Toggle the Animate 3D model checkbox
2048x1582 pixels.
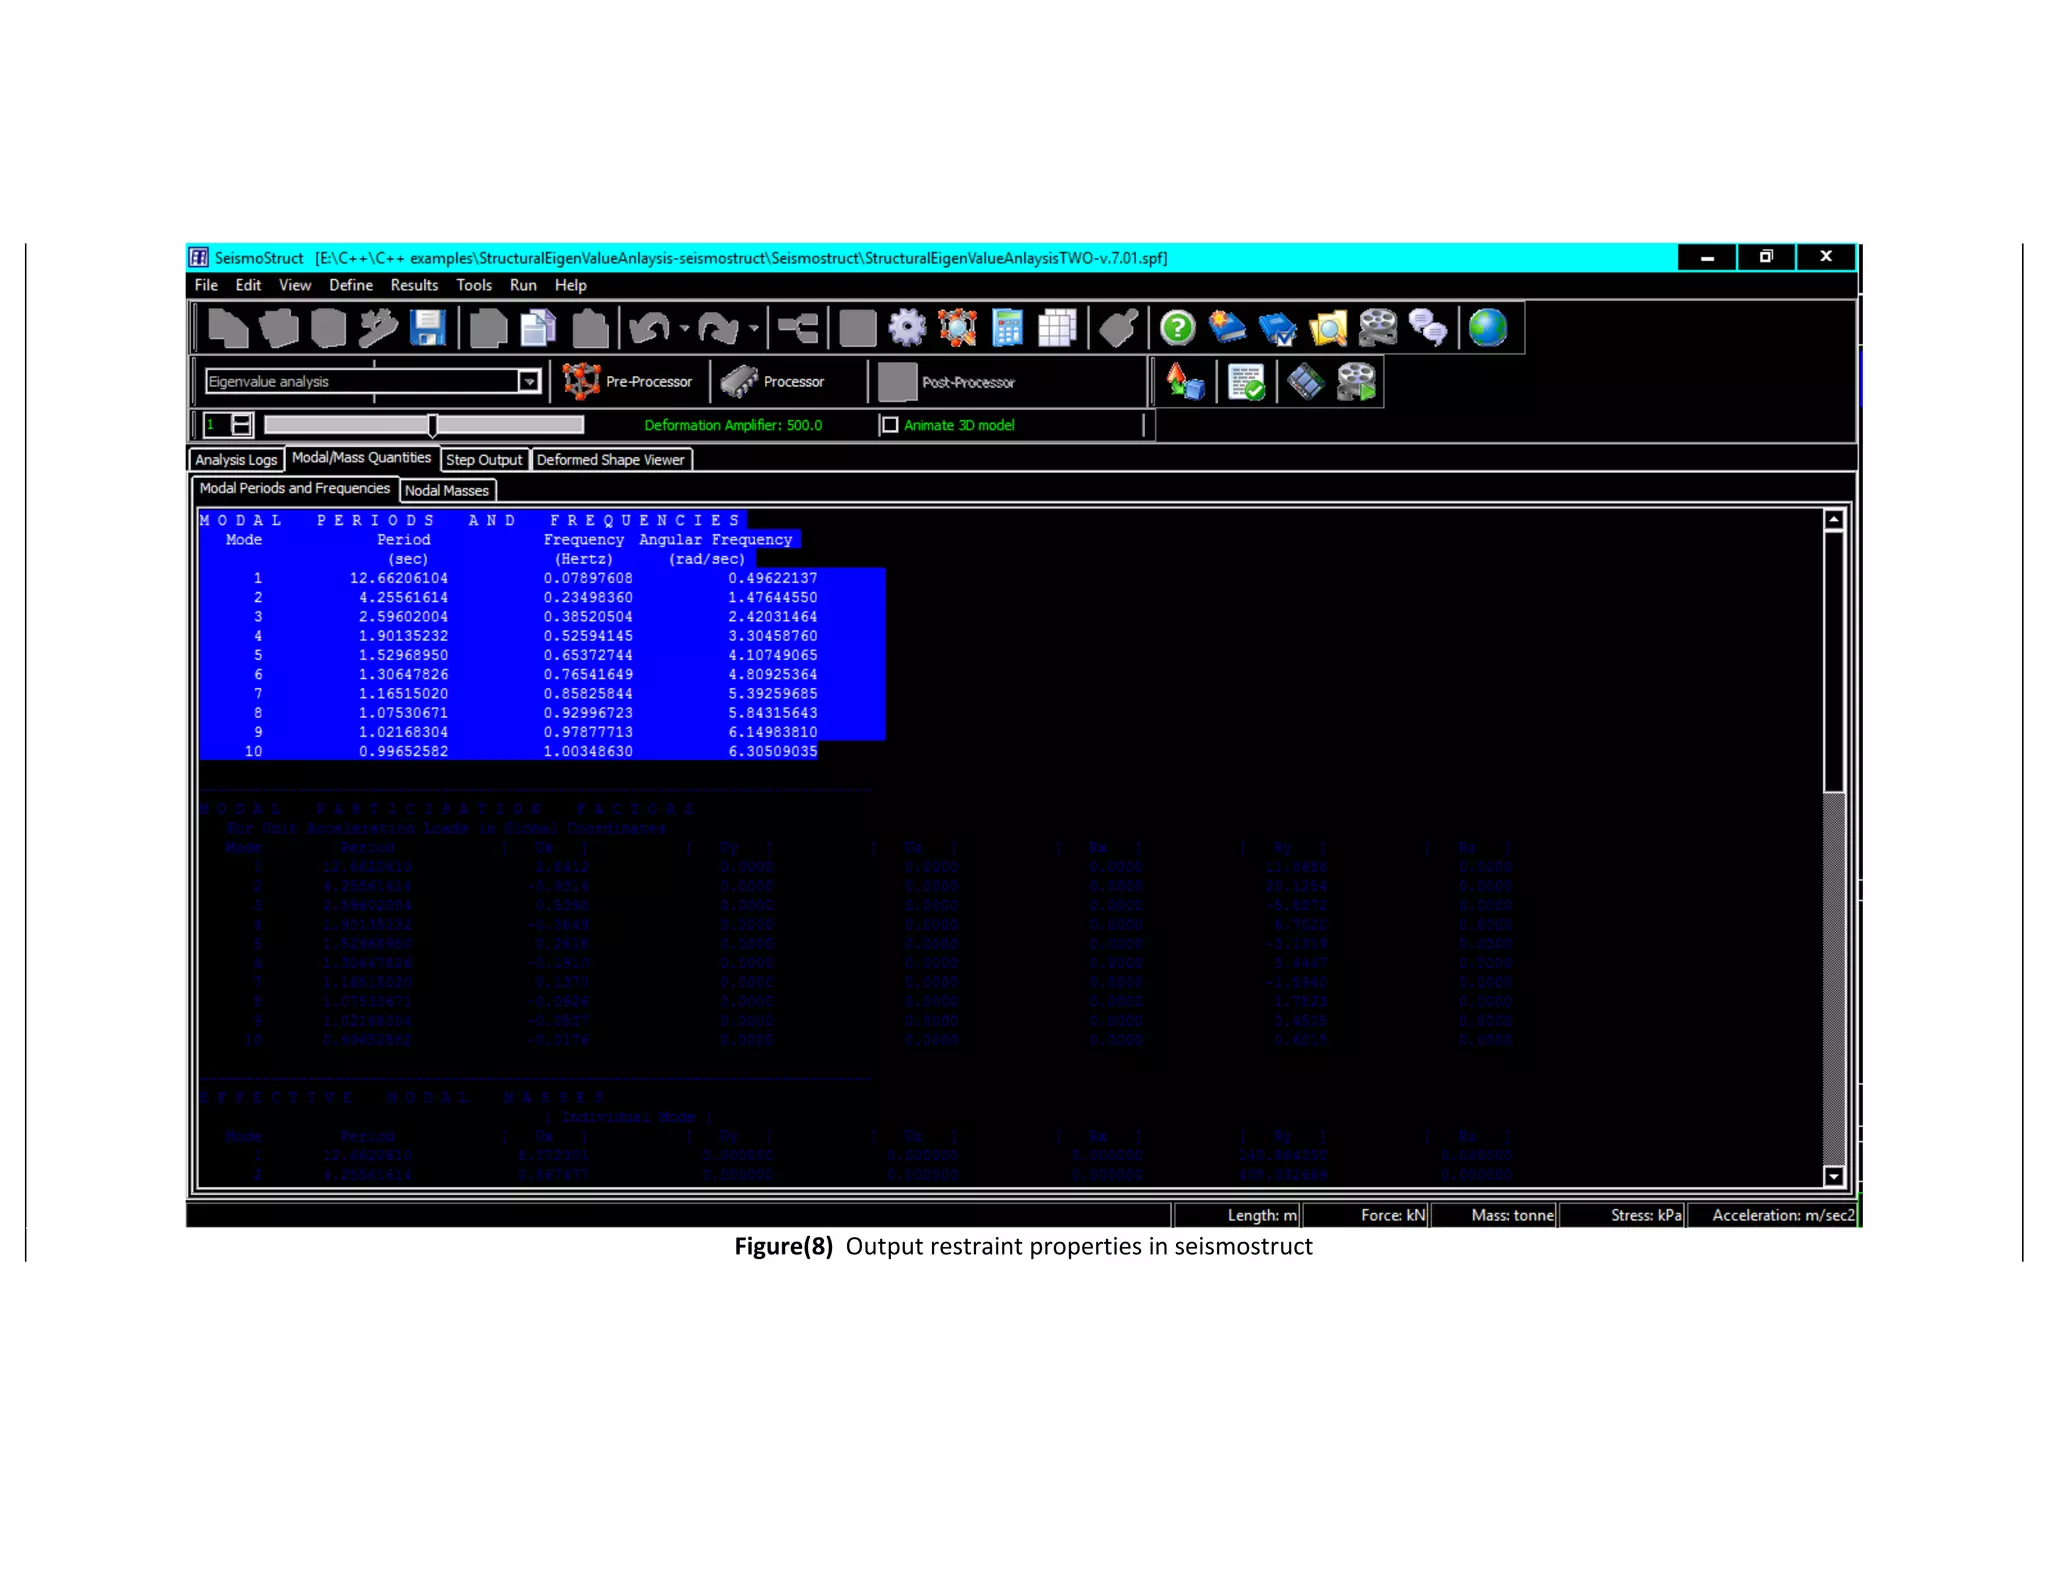[x=890, y=425]
